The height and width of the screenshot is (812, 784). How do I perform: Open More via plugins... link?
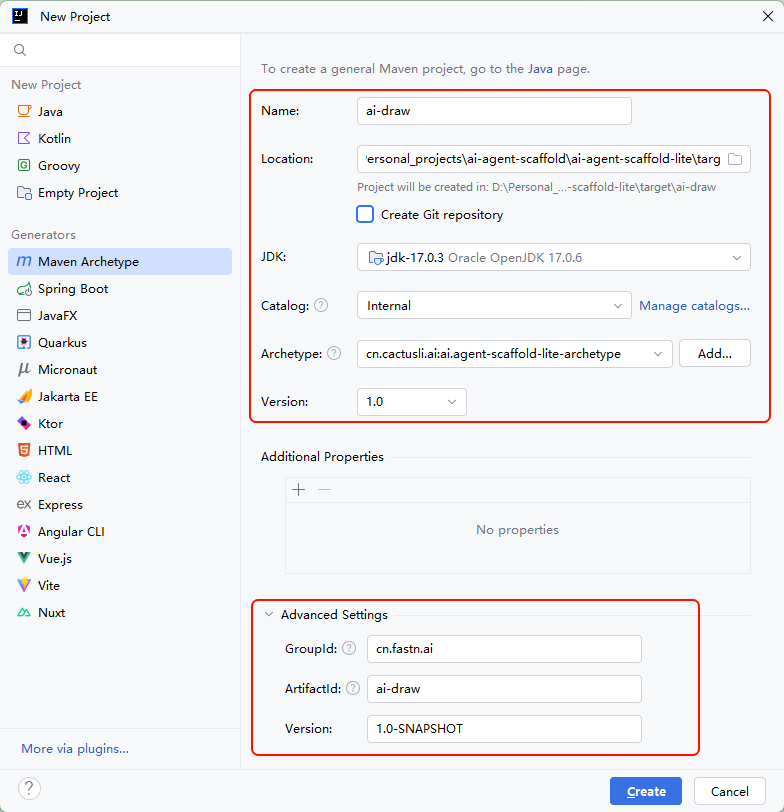(75, 749)
